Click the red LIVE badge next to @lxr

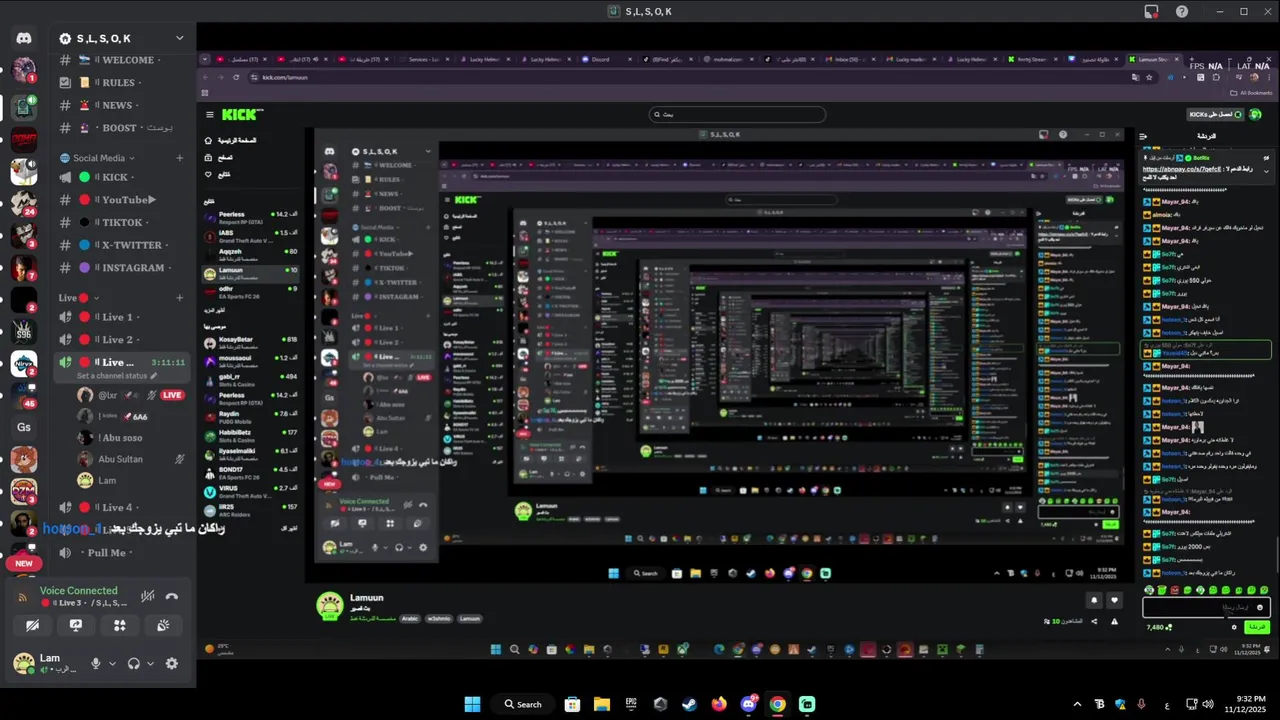point(173,395)
